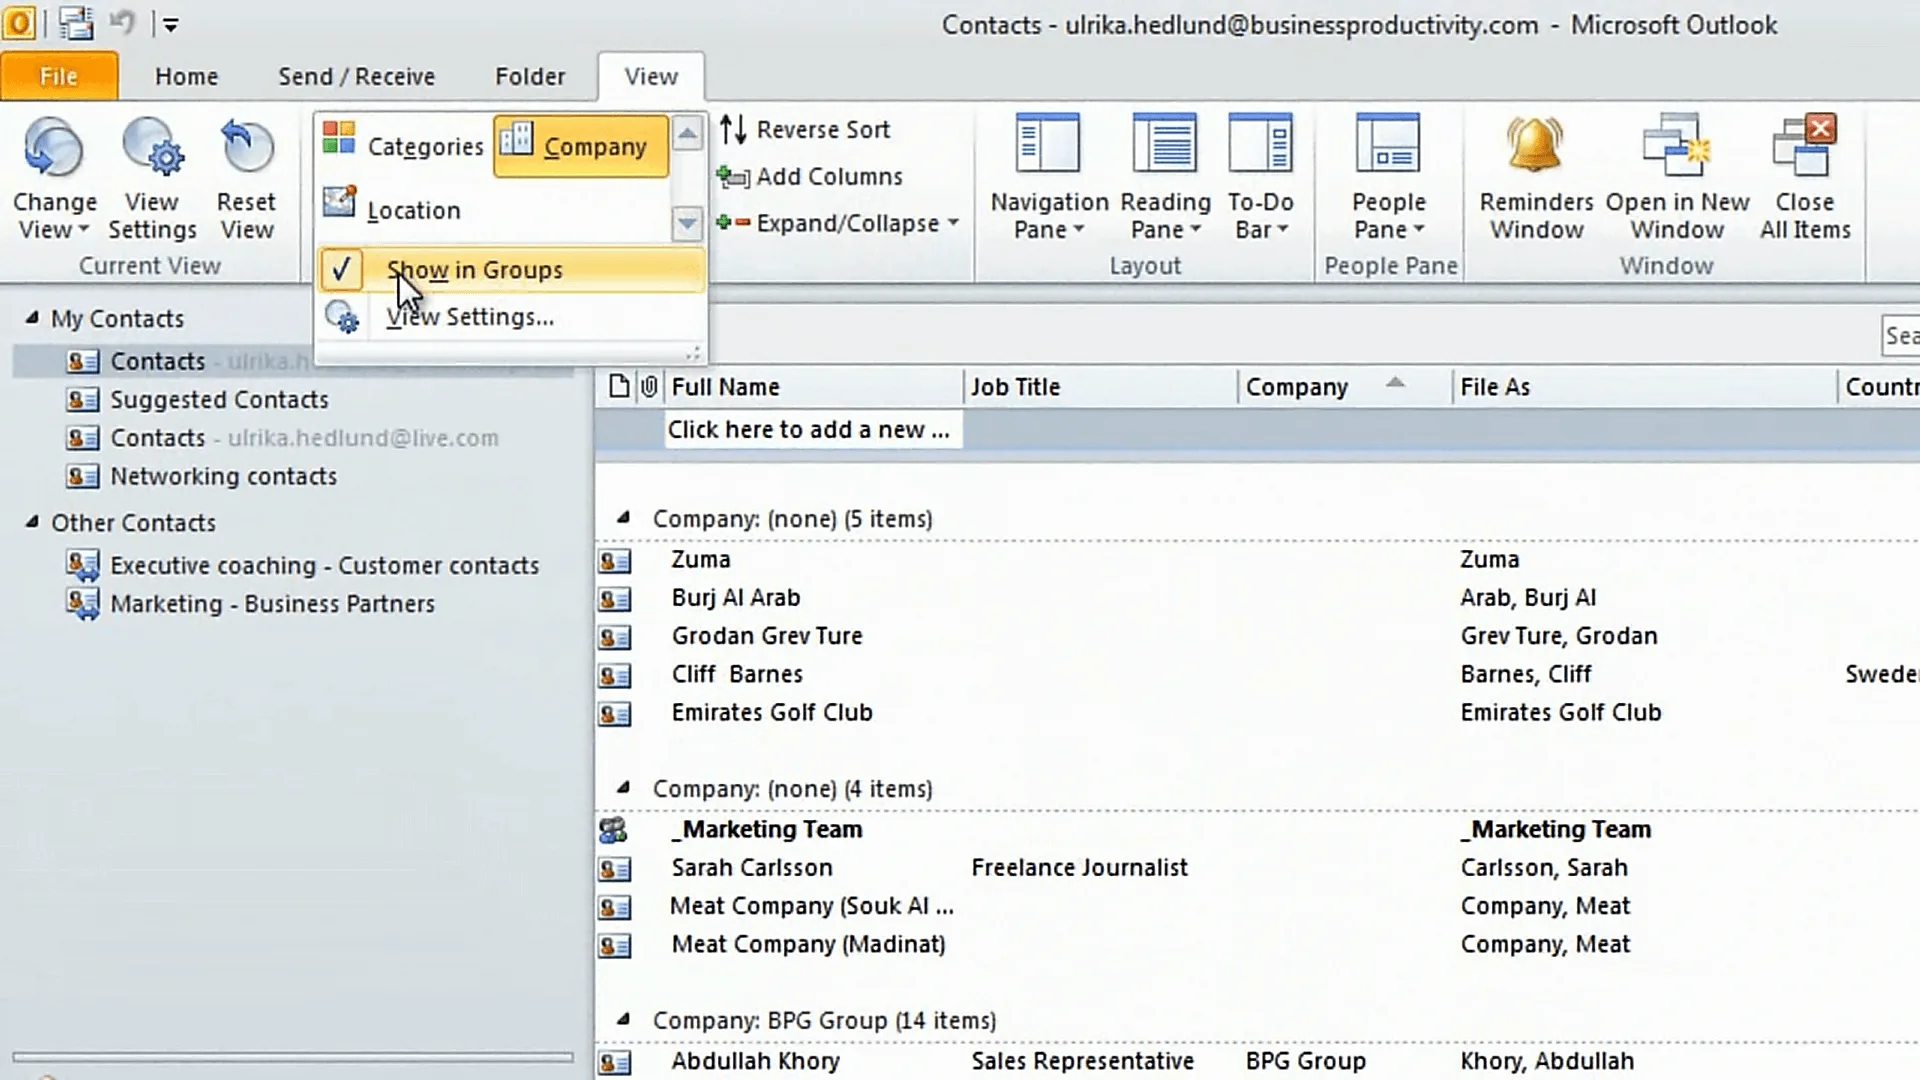1920x1080 pixels.
Task: Open Customize Quick Access Toolbar dropdown
Action: click(171, 25)
